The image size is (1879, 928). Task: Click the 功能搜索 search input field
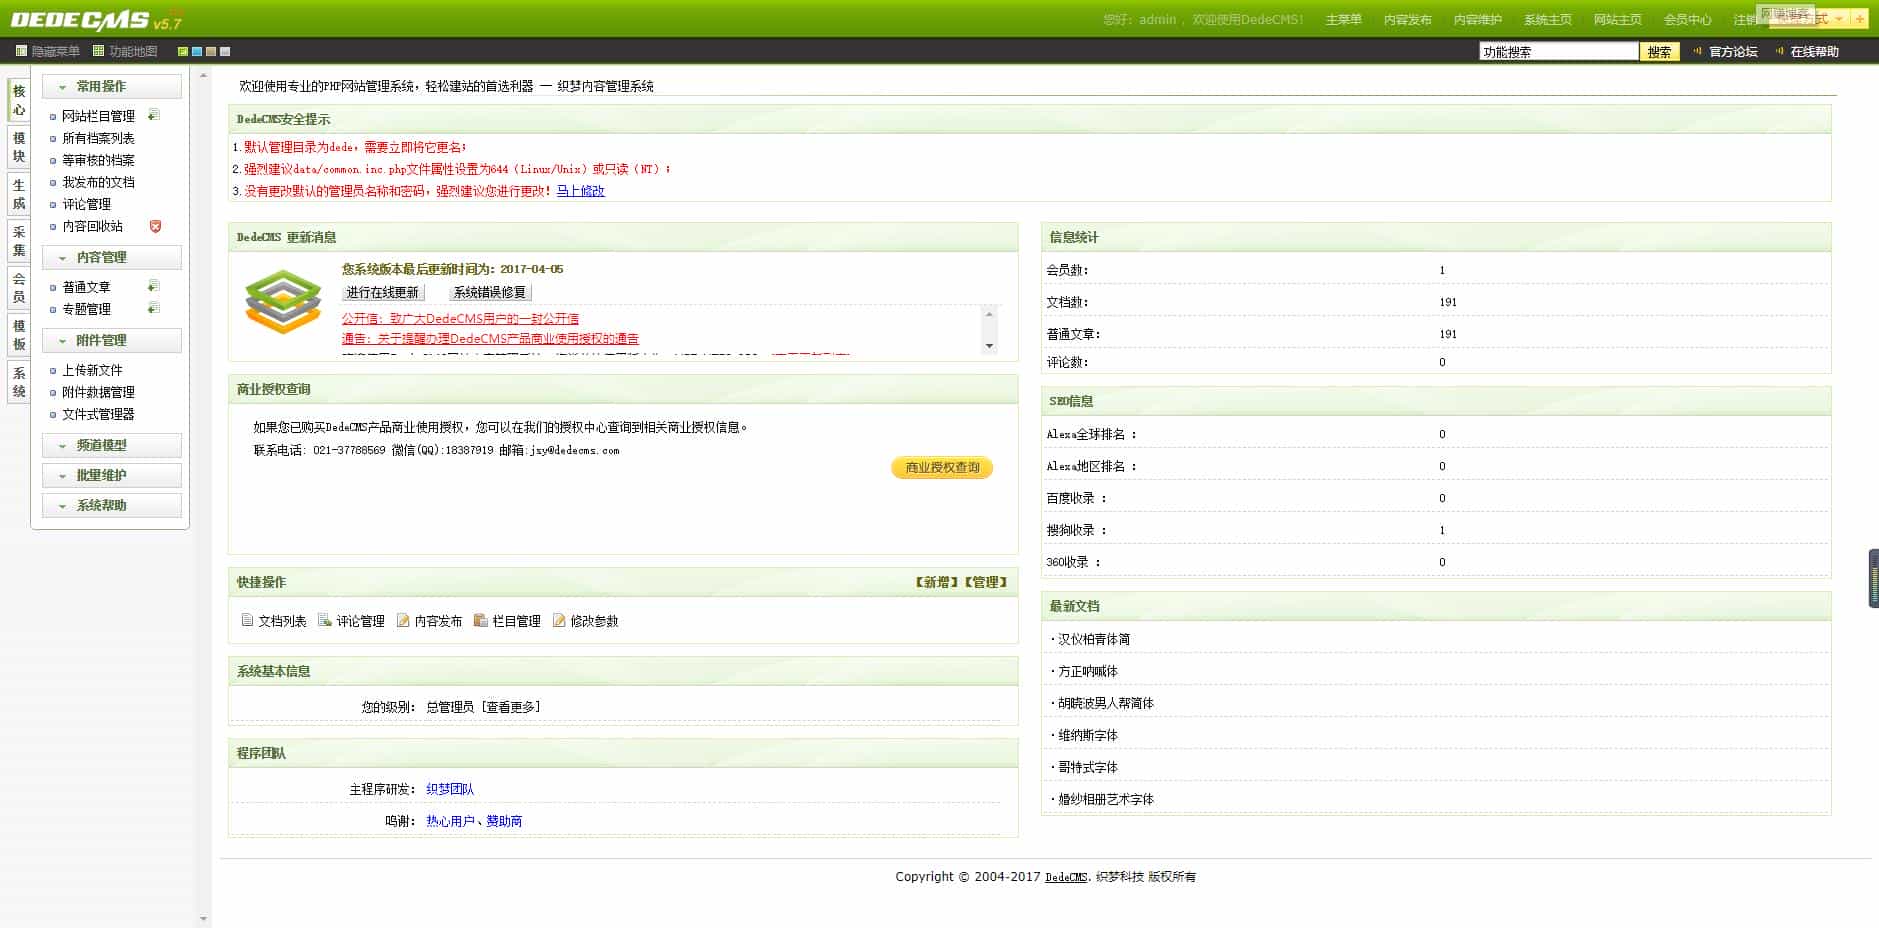coord(1558,52)
